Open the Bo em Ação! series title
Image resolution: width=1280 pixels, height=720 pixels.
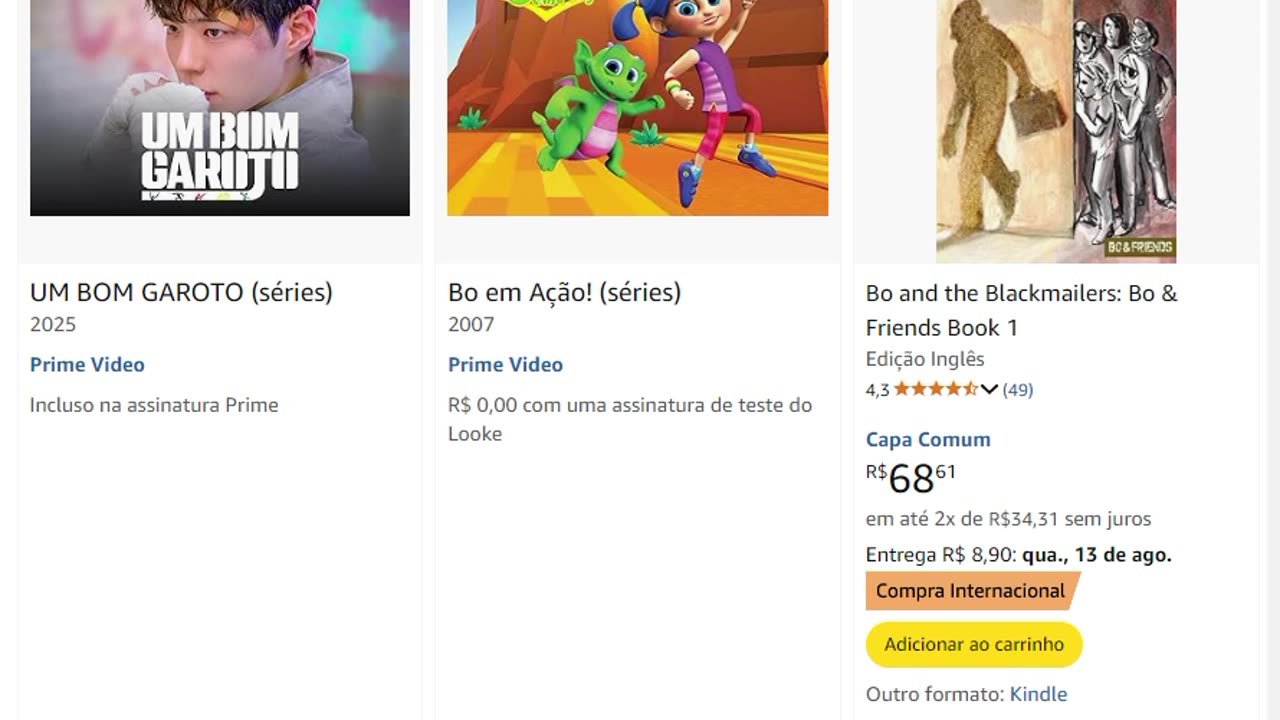(564, 292)
